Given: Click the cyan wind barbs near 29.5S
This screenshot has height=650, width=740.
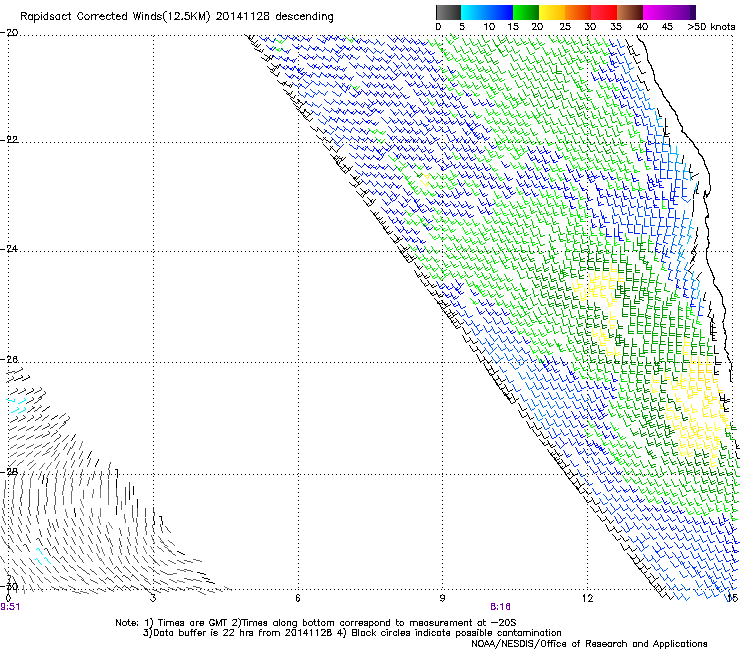Looking at the screenshot, I should click(42, 556).
